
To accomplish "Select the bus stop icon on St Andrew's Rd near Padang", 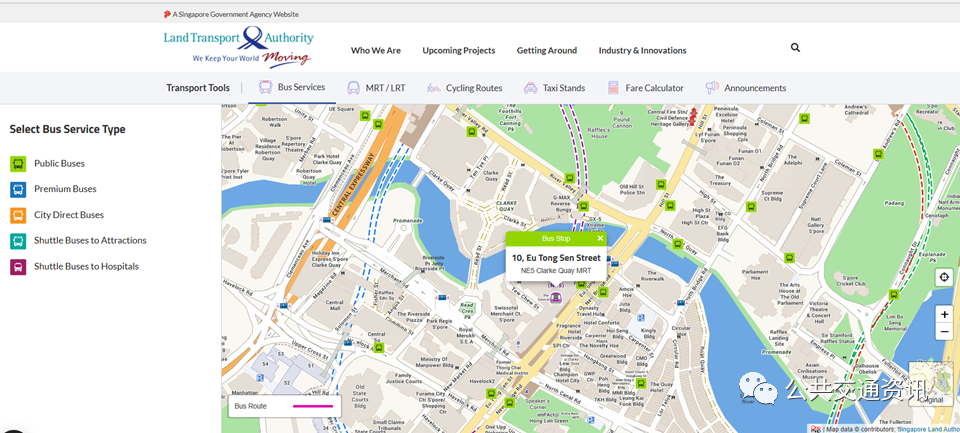I will 878,154.
